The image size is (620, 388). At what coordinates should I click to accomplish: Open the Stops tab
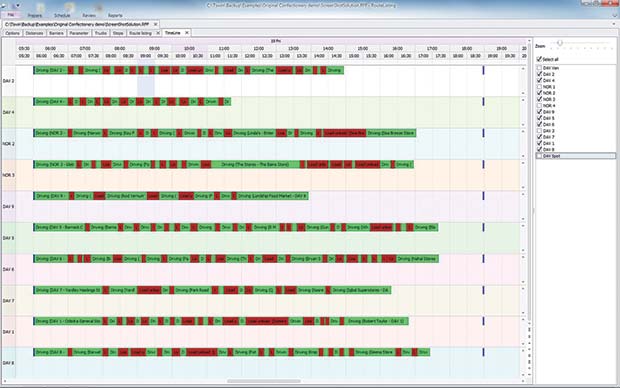(118, 33)
